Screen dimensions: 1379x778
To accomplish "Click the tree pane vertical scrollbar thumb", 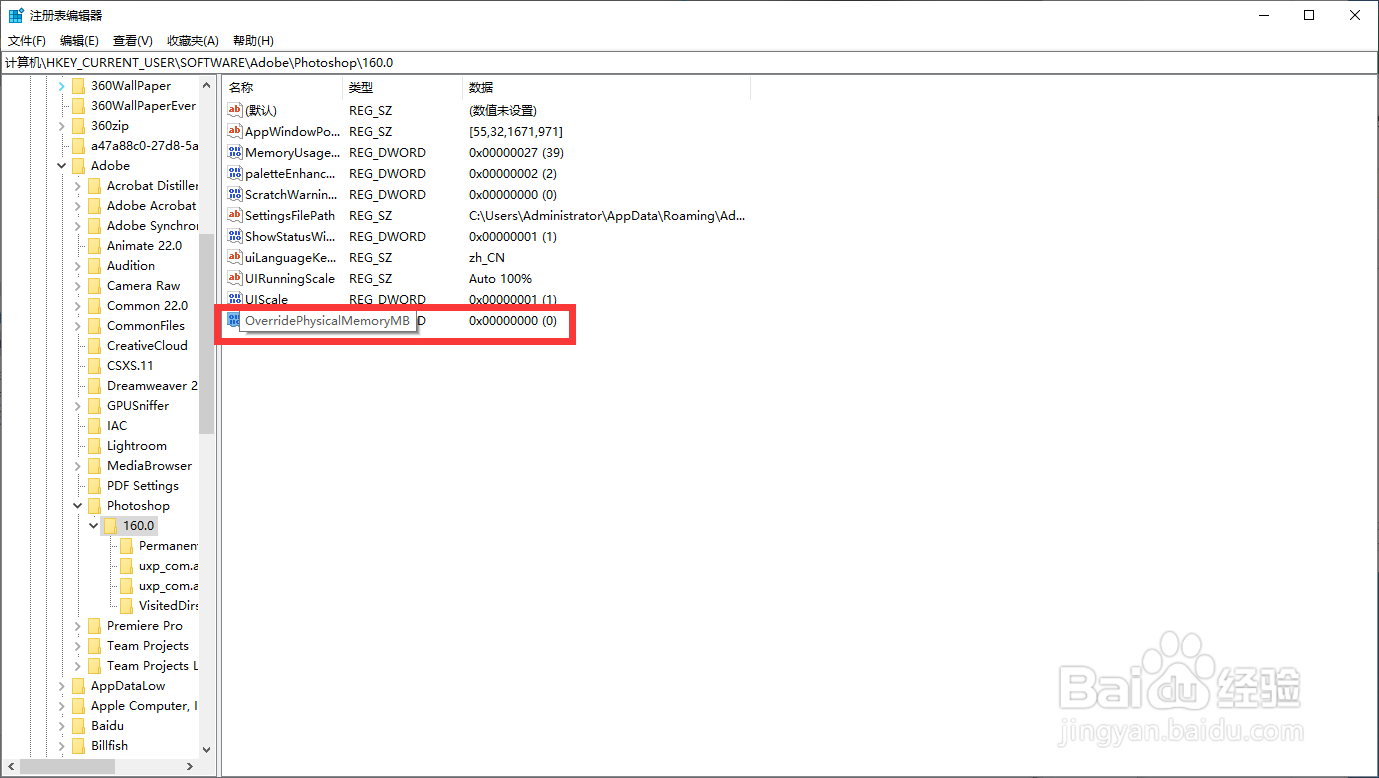I will [x=207, y=333].
